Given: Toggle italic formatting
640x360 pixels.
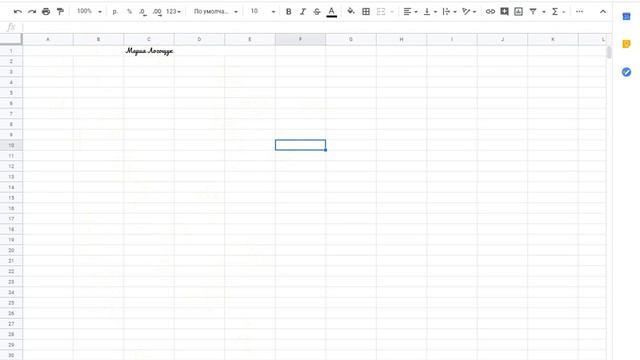Looking at the screenshot, I should pos(303,11).
